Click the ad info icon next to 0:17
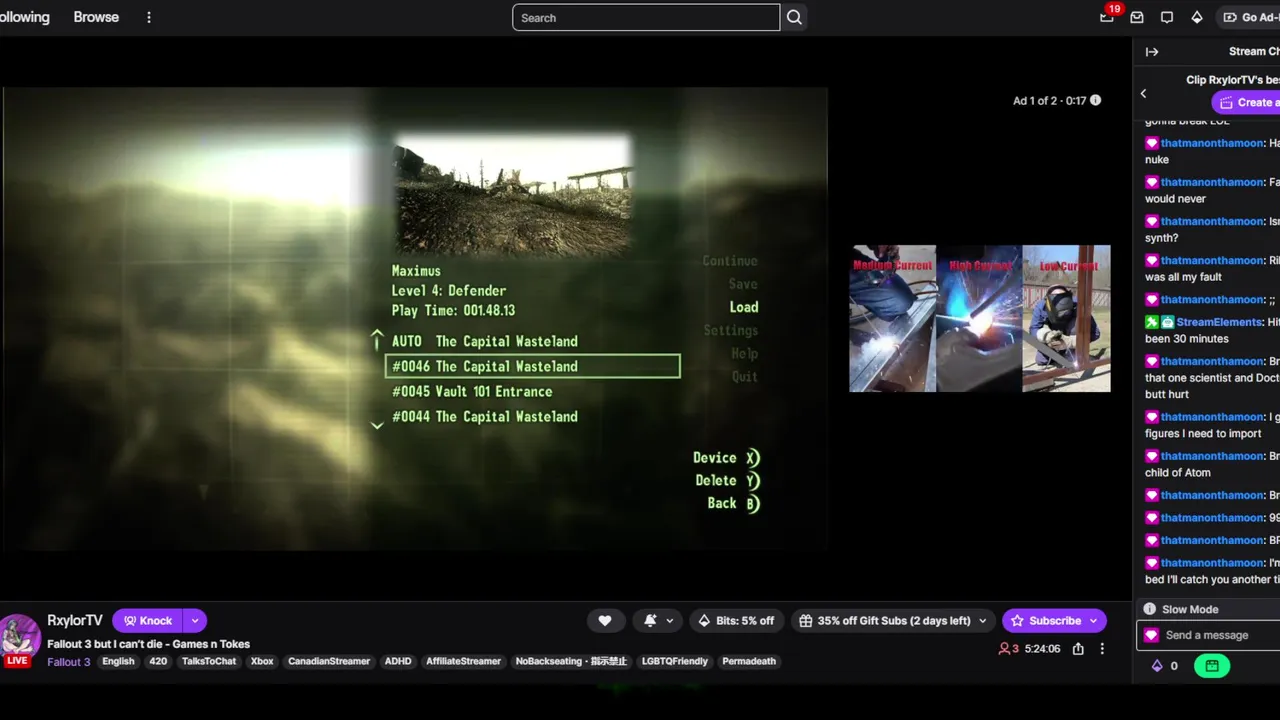The height and width of the screenshot is (720, 1280). click(x=1095, y=100)
